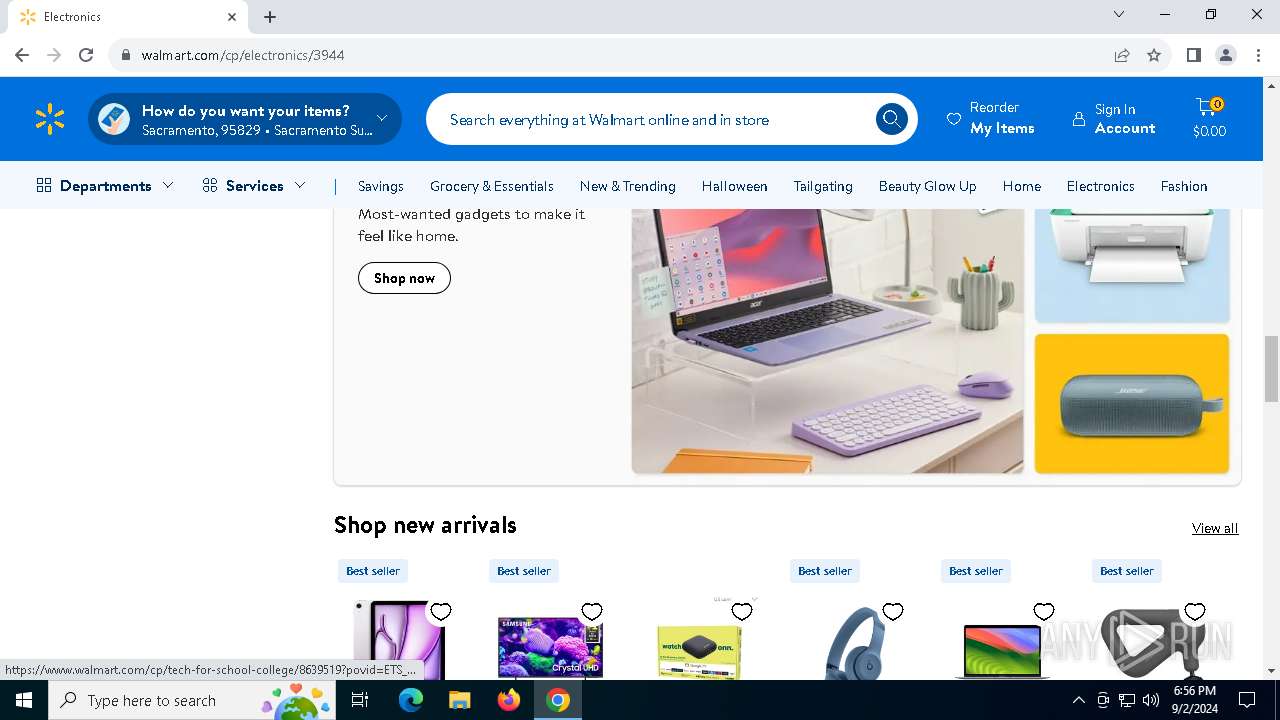Screen dimensions: 1280x720
Task: Open the Halloween nav link
Action: 735,186
